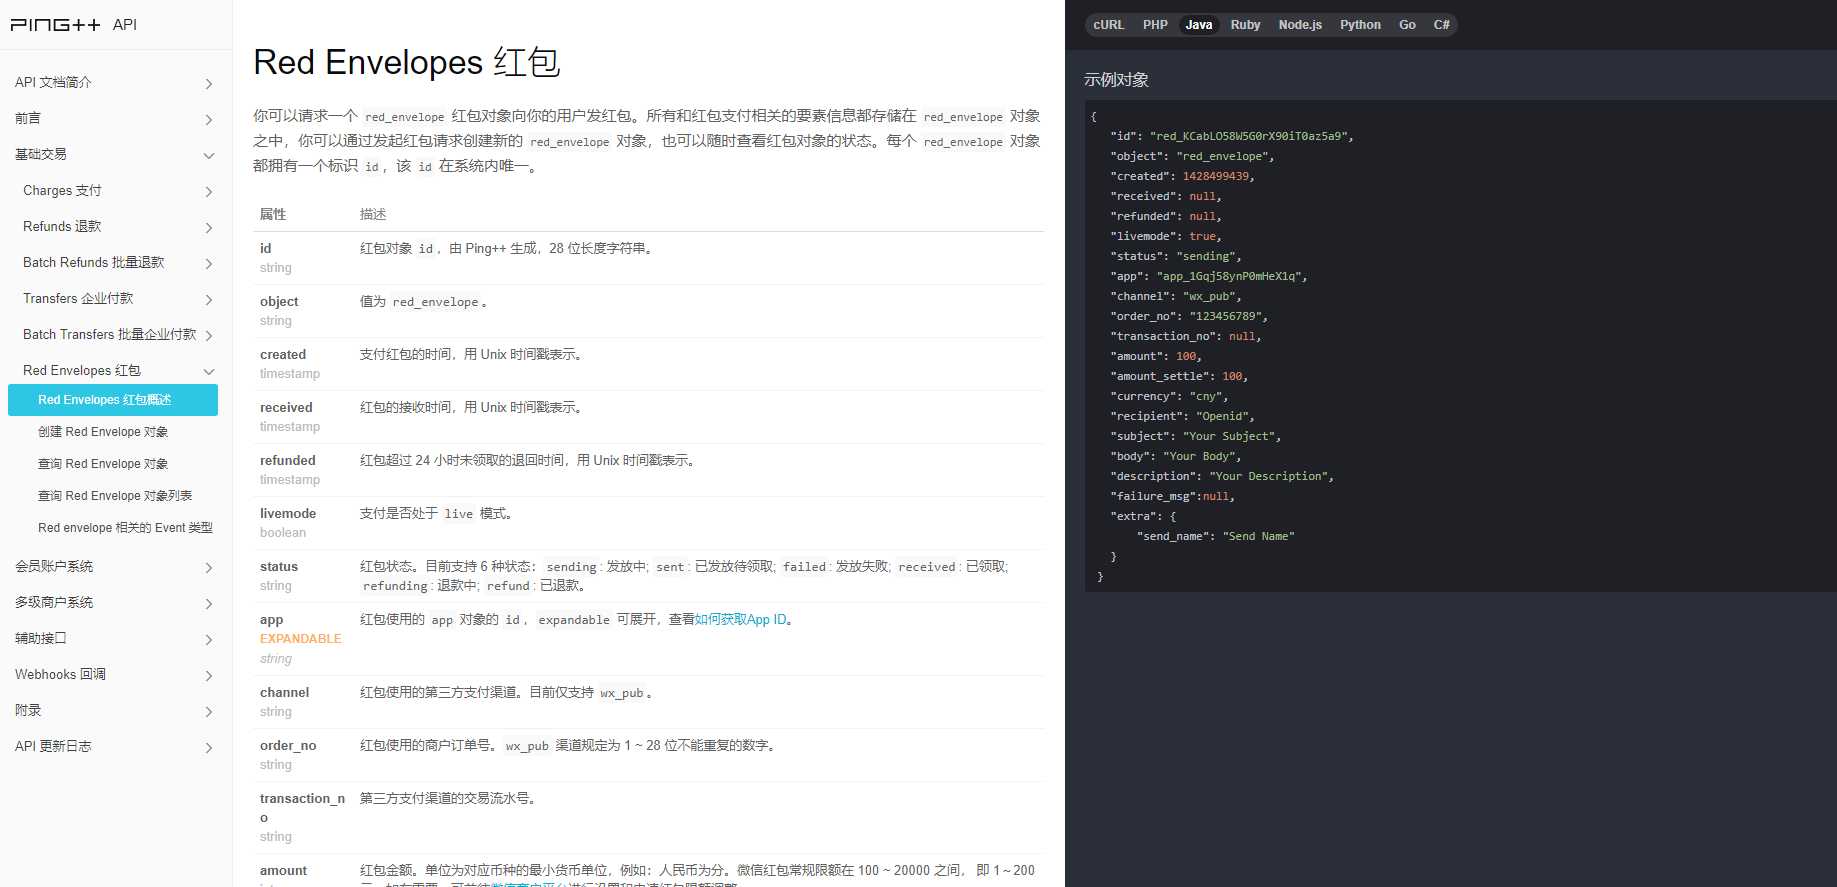Click the "received" attribute name in table
1837x887 pixels.
[x=286, y=407]
